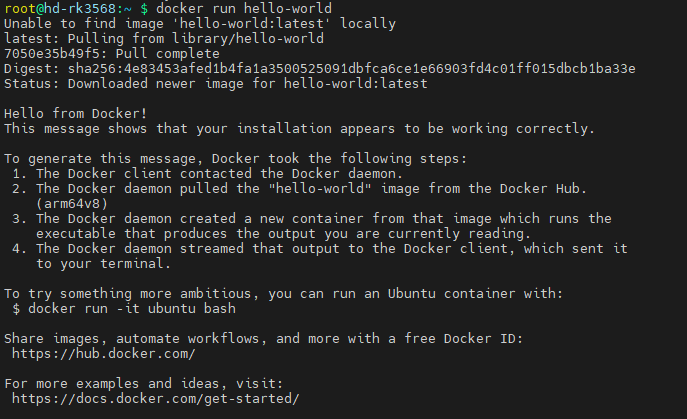
Task: Open the docs.docker.com get-started link
Action: click(155, 398)
